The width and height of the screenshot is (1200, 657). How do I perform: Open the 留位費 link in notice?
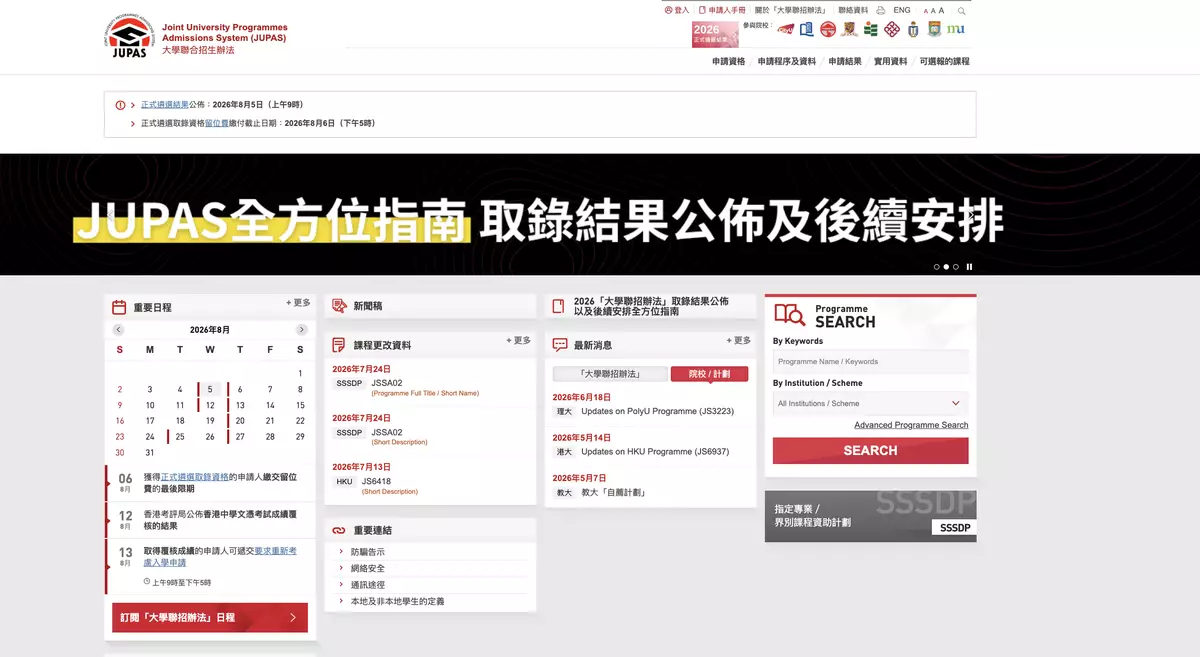click(217, 124)
